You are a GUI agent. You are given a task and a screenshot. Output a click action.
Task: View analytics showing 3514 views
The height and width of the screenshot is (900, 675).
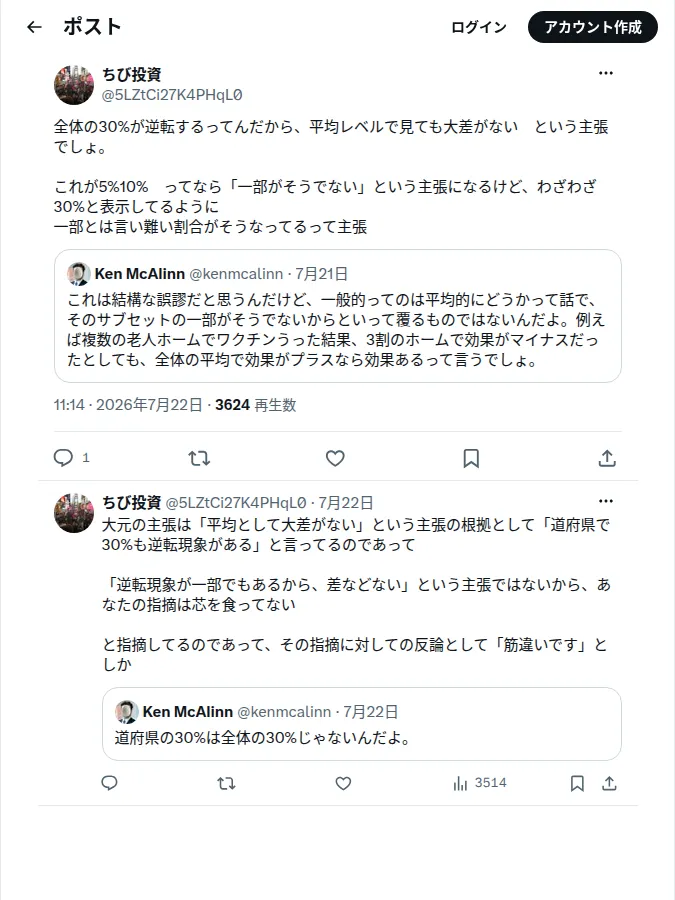(x=480, y=783)
